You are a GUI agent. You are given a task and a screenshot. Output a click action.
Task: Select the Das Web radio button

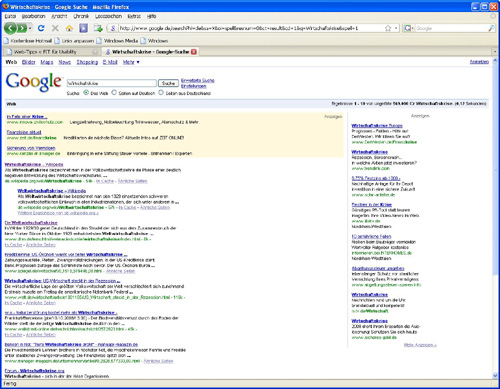click(x=86, y=92)
